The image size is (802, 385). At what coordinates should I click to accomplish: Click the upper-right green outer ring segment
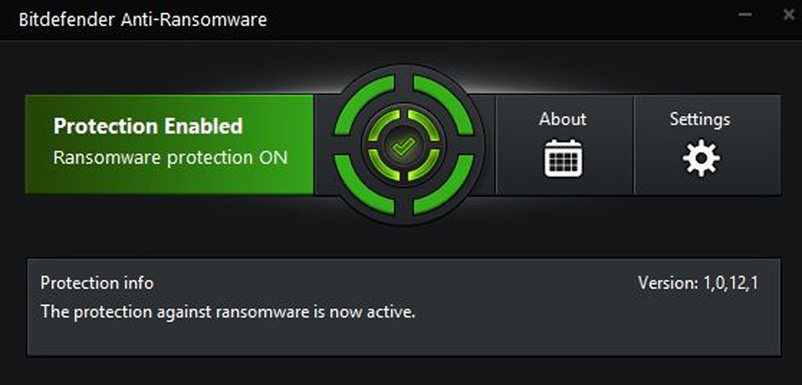click(444, 103)
